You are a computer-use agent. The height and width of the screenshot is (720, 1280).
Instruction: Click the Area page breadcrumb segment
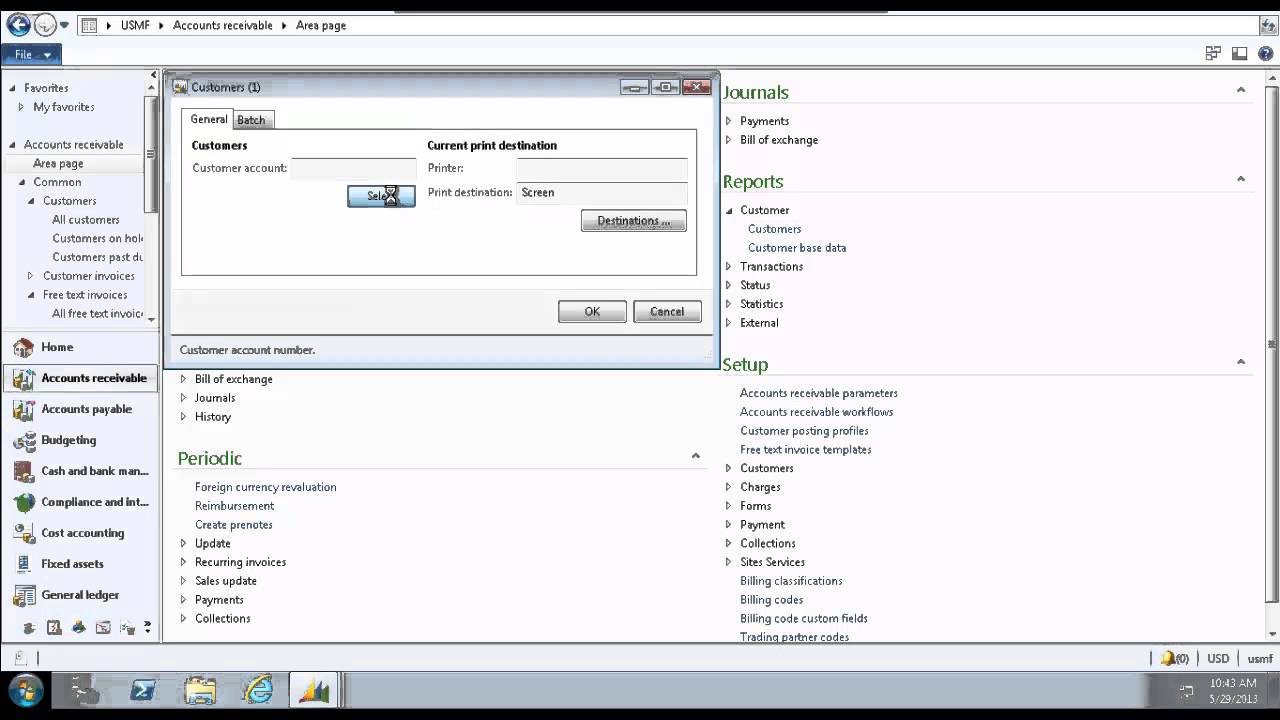[x=321, y=25]
